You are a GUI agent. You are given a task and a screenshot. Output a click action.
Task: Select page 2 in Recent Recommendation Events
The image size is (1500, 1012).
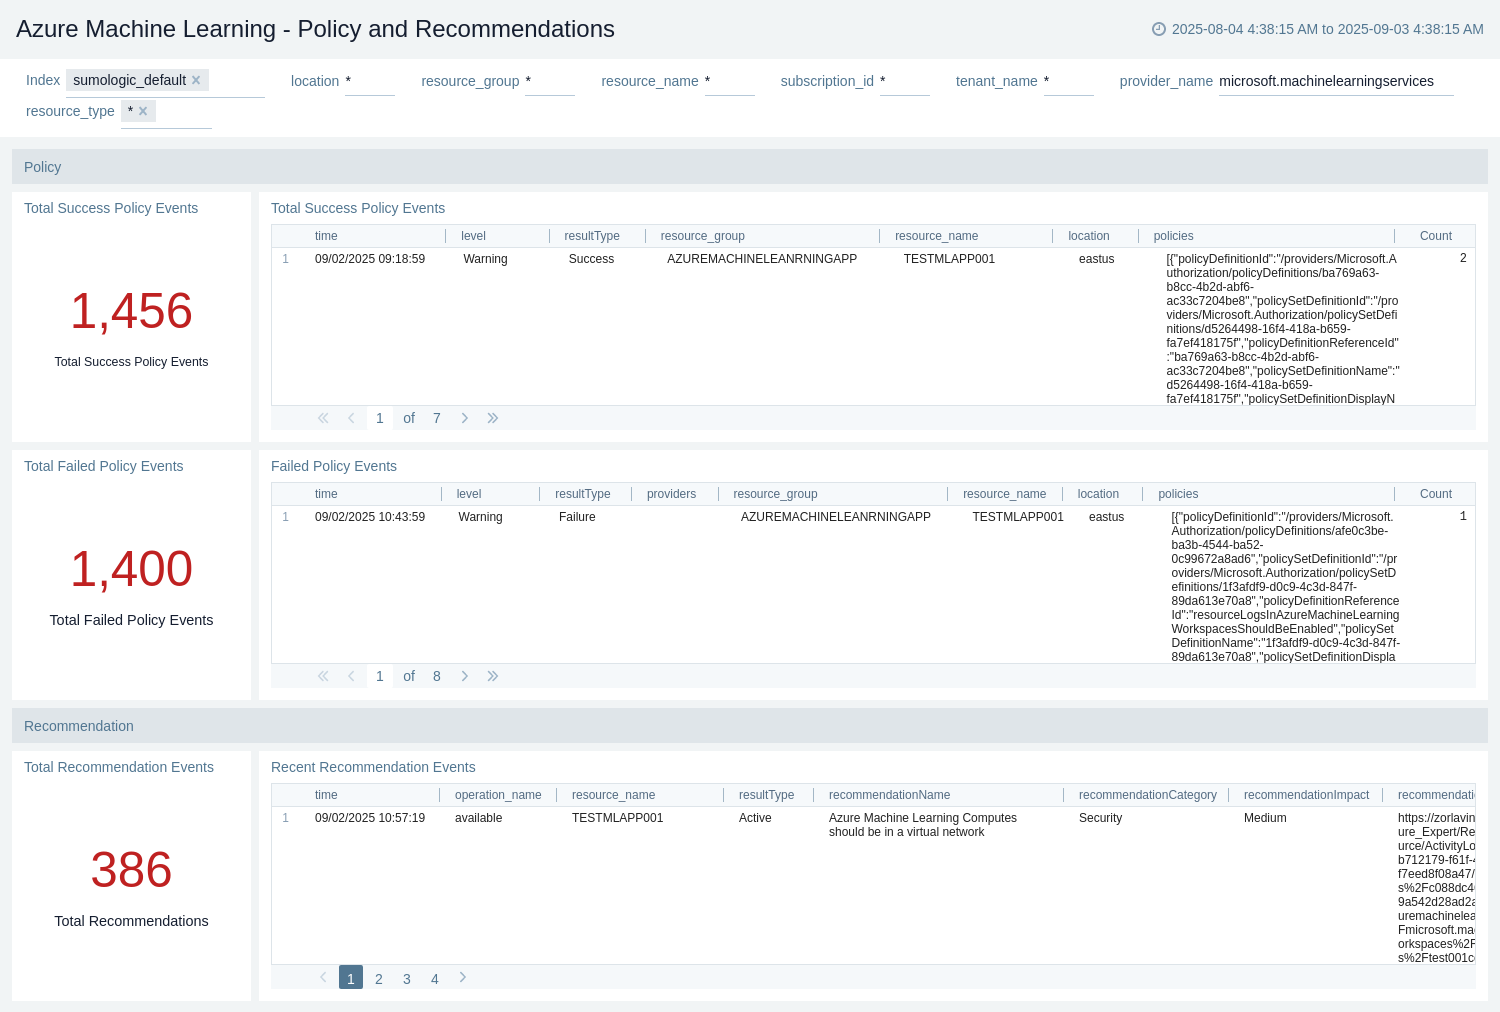tap(379, 979)
